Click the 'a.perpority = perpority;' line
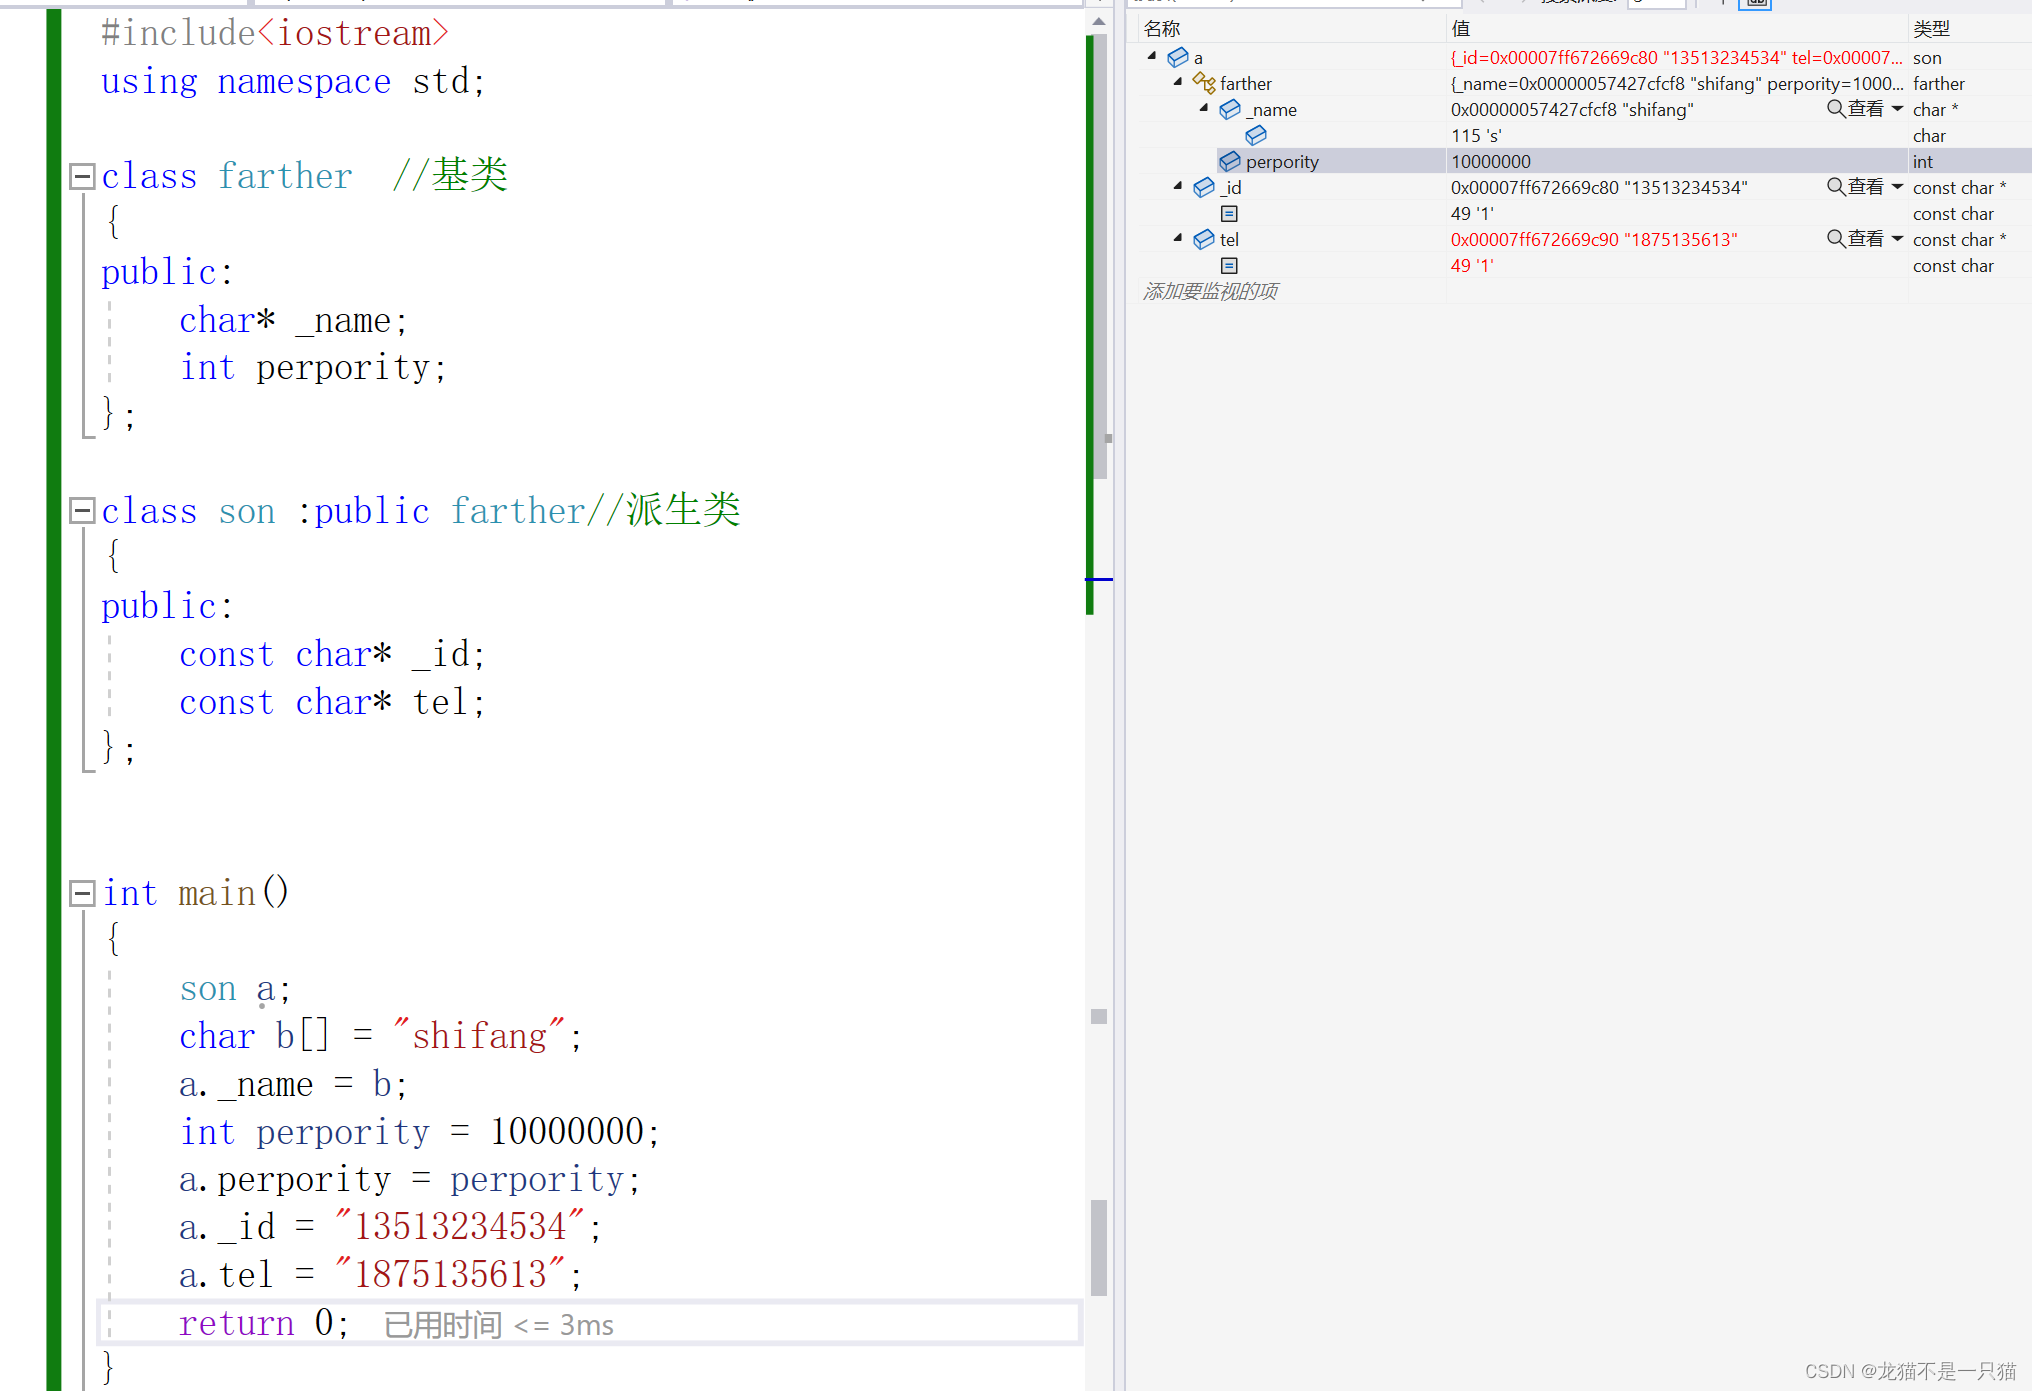 pyautogui.click(x=410, y=1180)
